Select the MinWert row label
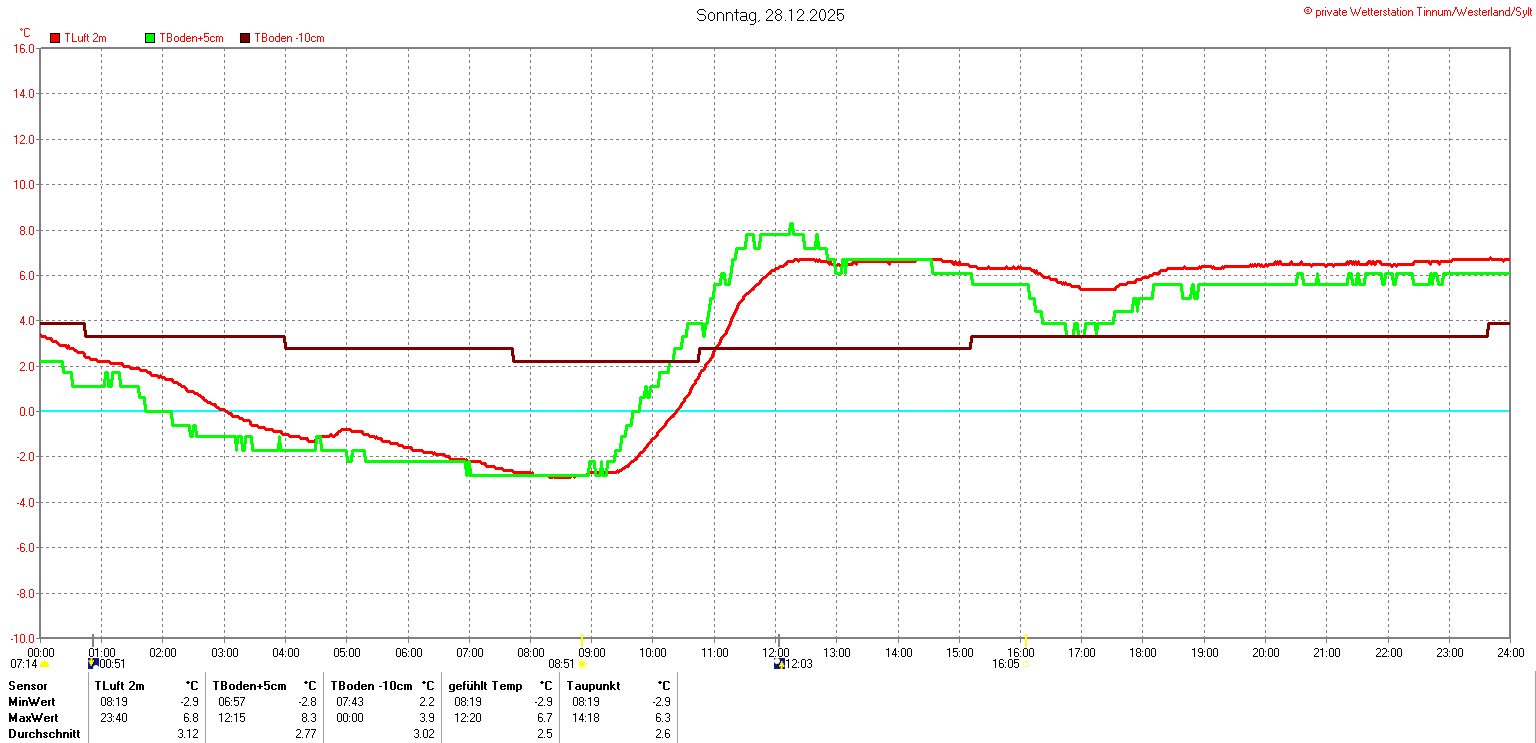 [x=33, y=702]
